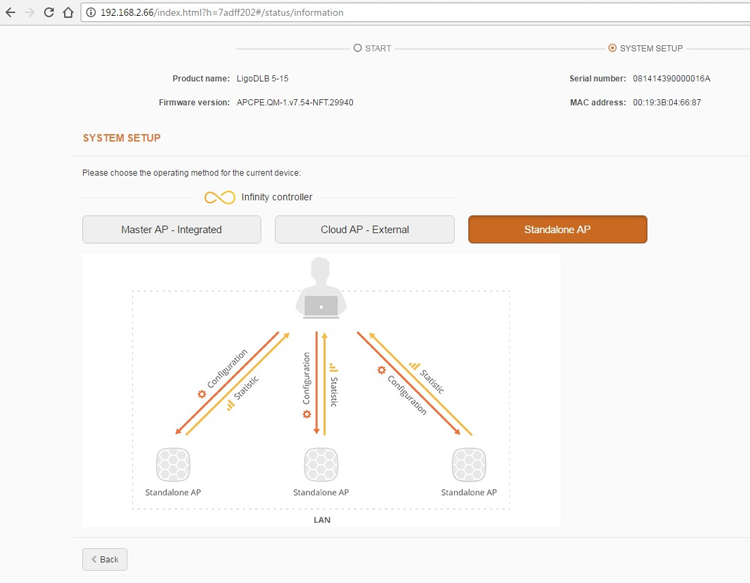Click the 'Serial number:' label
750x583 pixels.
tap(597, 78)
